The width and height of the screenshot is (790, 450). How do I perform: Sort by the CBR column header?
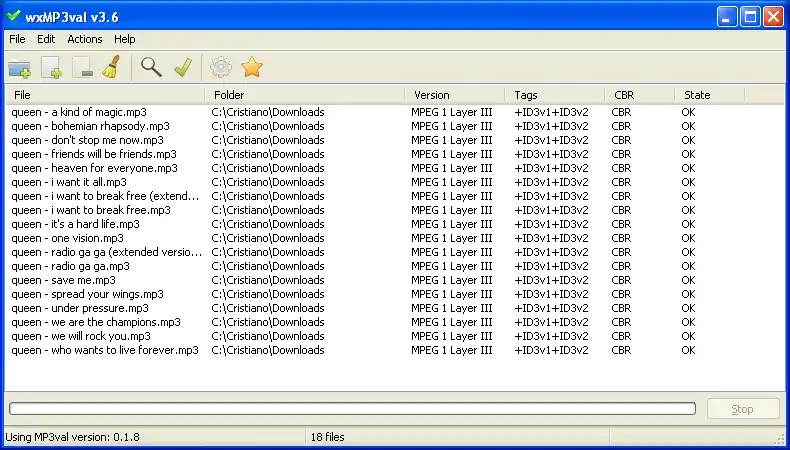[640, 95]
